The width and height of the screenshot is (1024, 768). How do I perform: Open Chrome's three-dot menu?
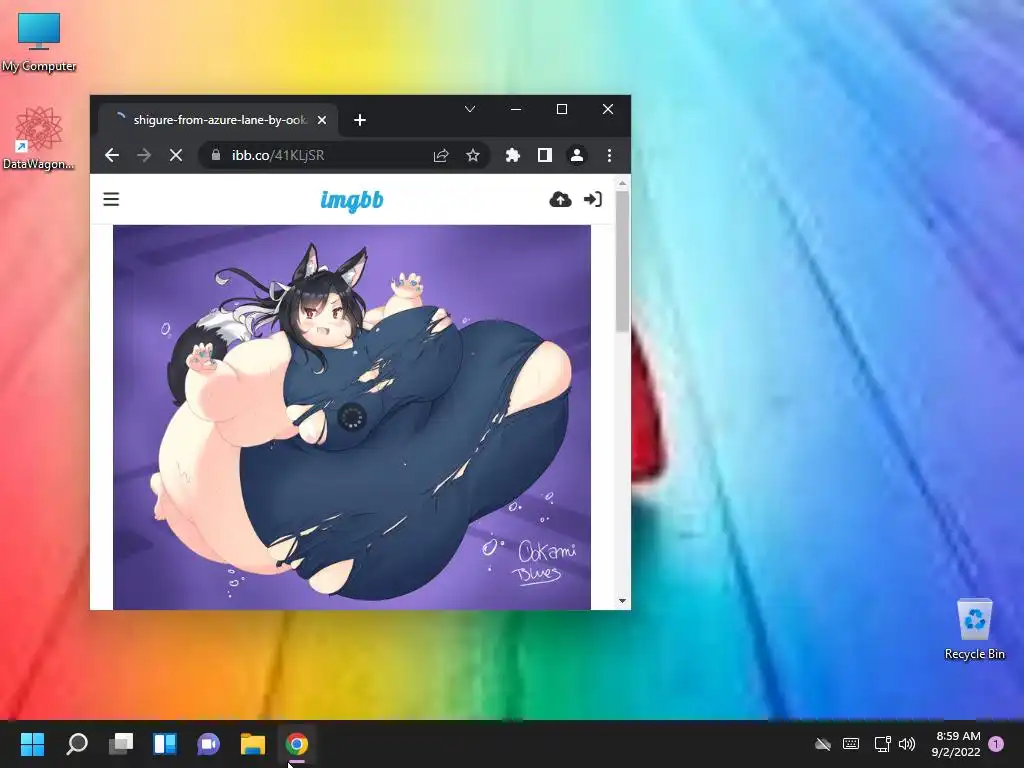609,155
